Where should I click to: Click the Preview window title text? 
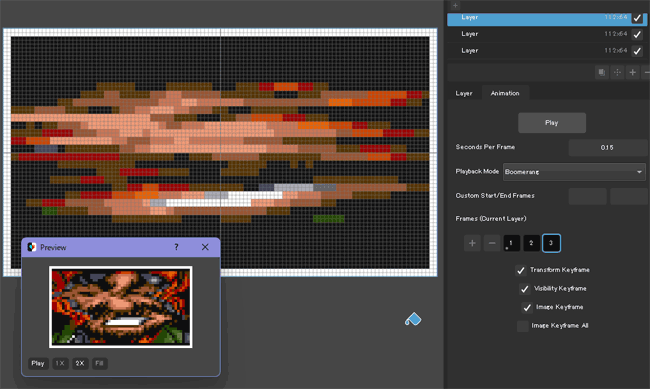click(x=53, y=248)
